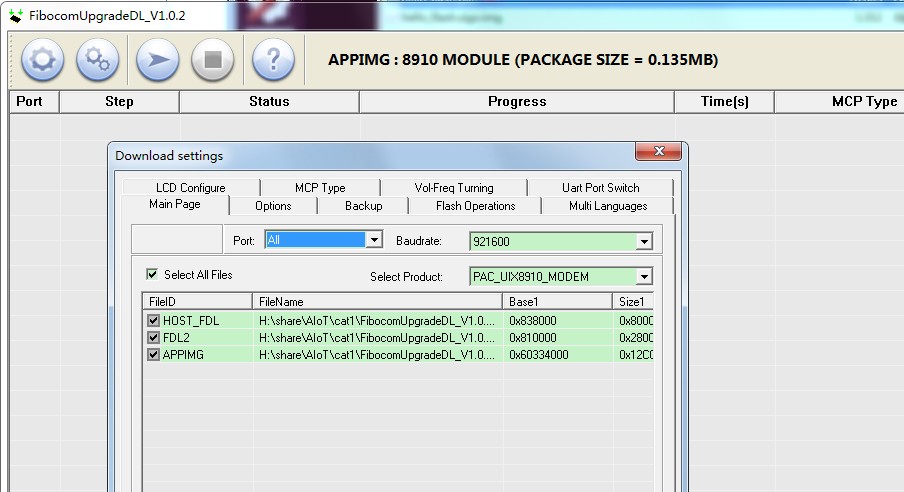Viewport: 904px width, 492px height.
Task: Click the base address 0x60334000
Action: tap(538, 354)
